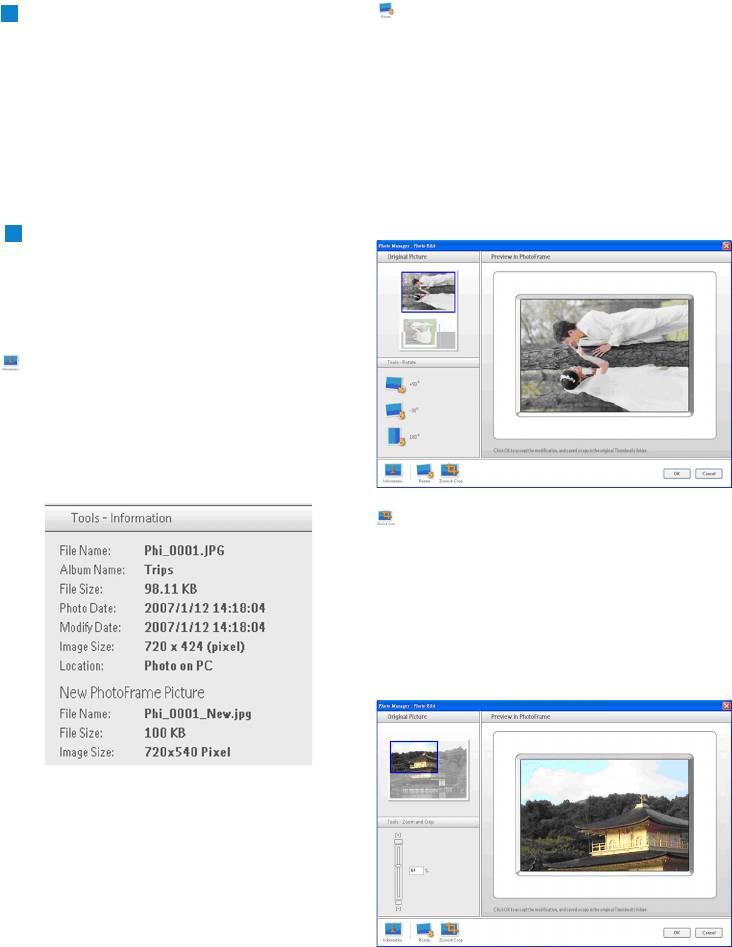
Task: Close the rotate Photo Edit window
Action: click(726, 245)
